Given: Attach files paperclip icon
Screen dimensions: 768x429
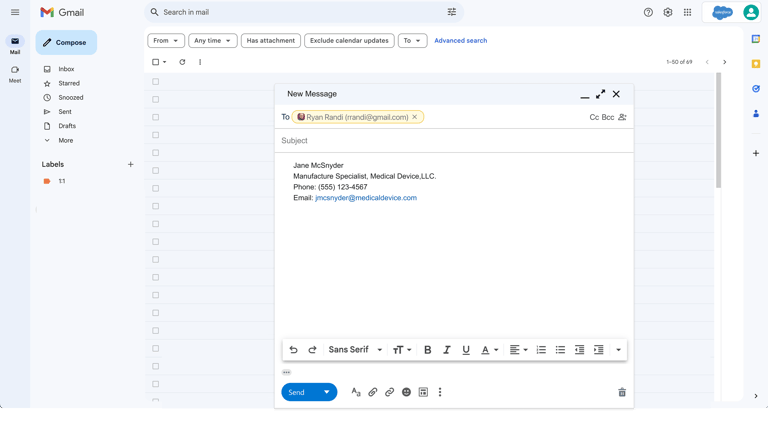Looking at the screenshot, I should [x=373, y=392].
